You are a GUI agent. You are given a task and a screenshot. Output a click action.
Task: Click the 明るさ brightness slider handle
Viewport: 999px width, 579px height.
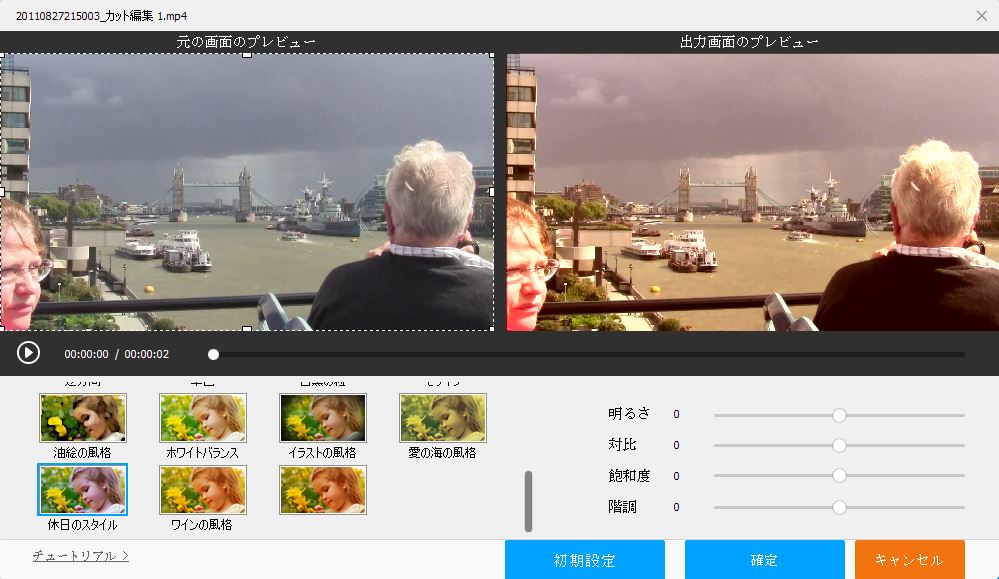click(x=839, y=415)
